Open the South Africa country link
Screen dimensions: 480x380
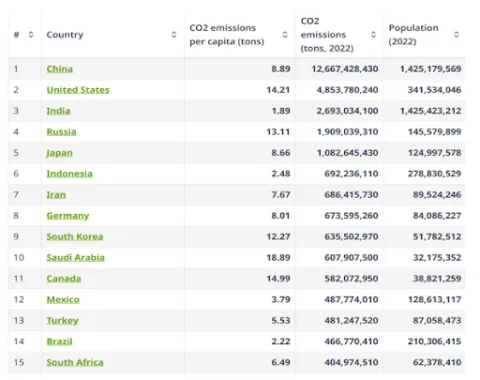click(75, 362)
